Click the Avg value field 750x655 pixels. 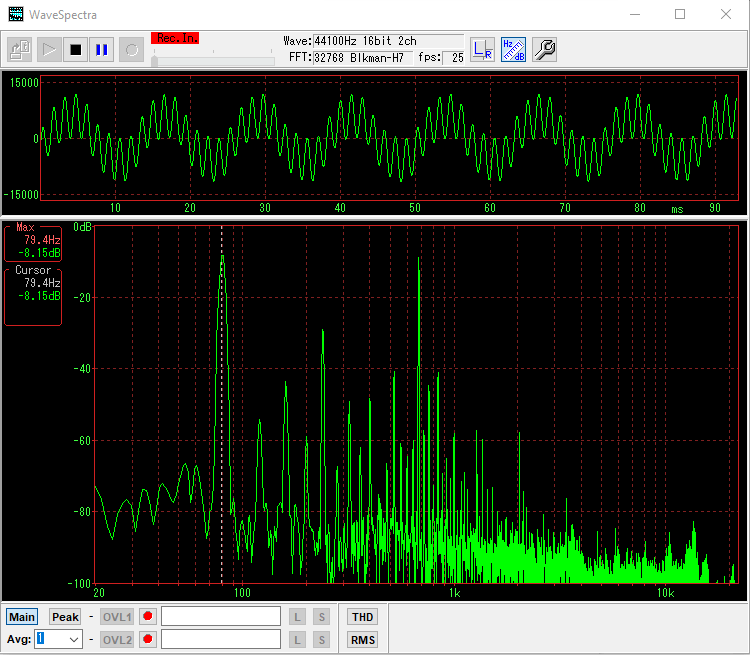(51, 639)
